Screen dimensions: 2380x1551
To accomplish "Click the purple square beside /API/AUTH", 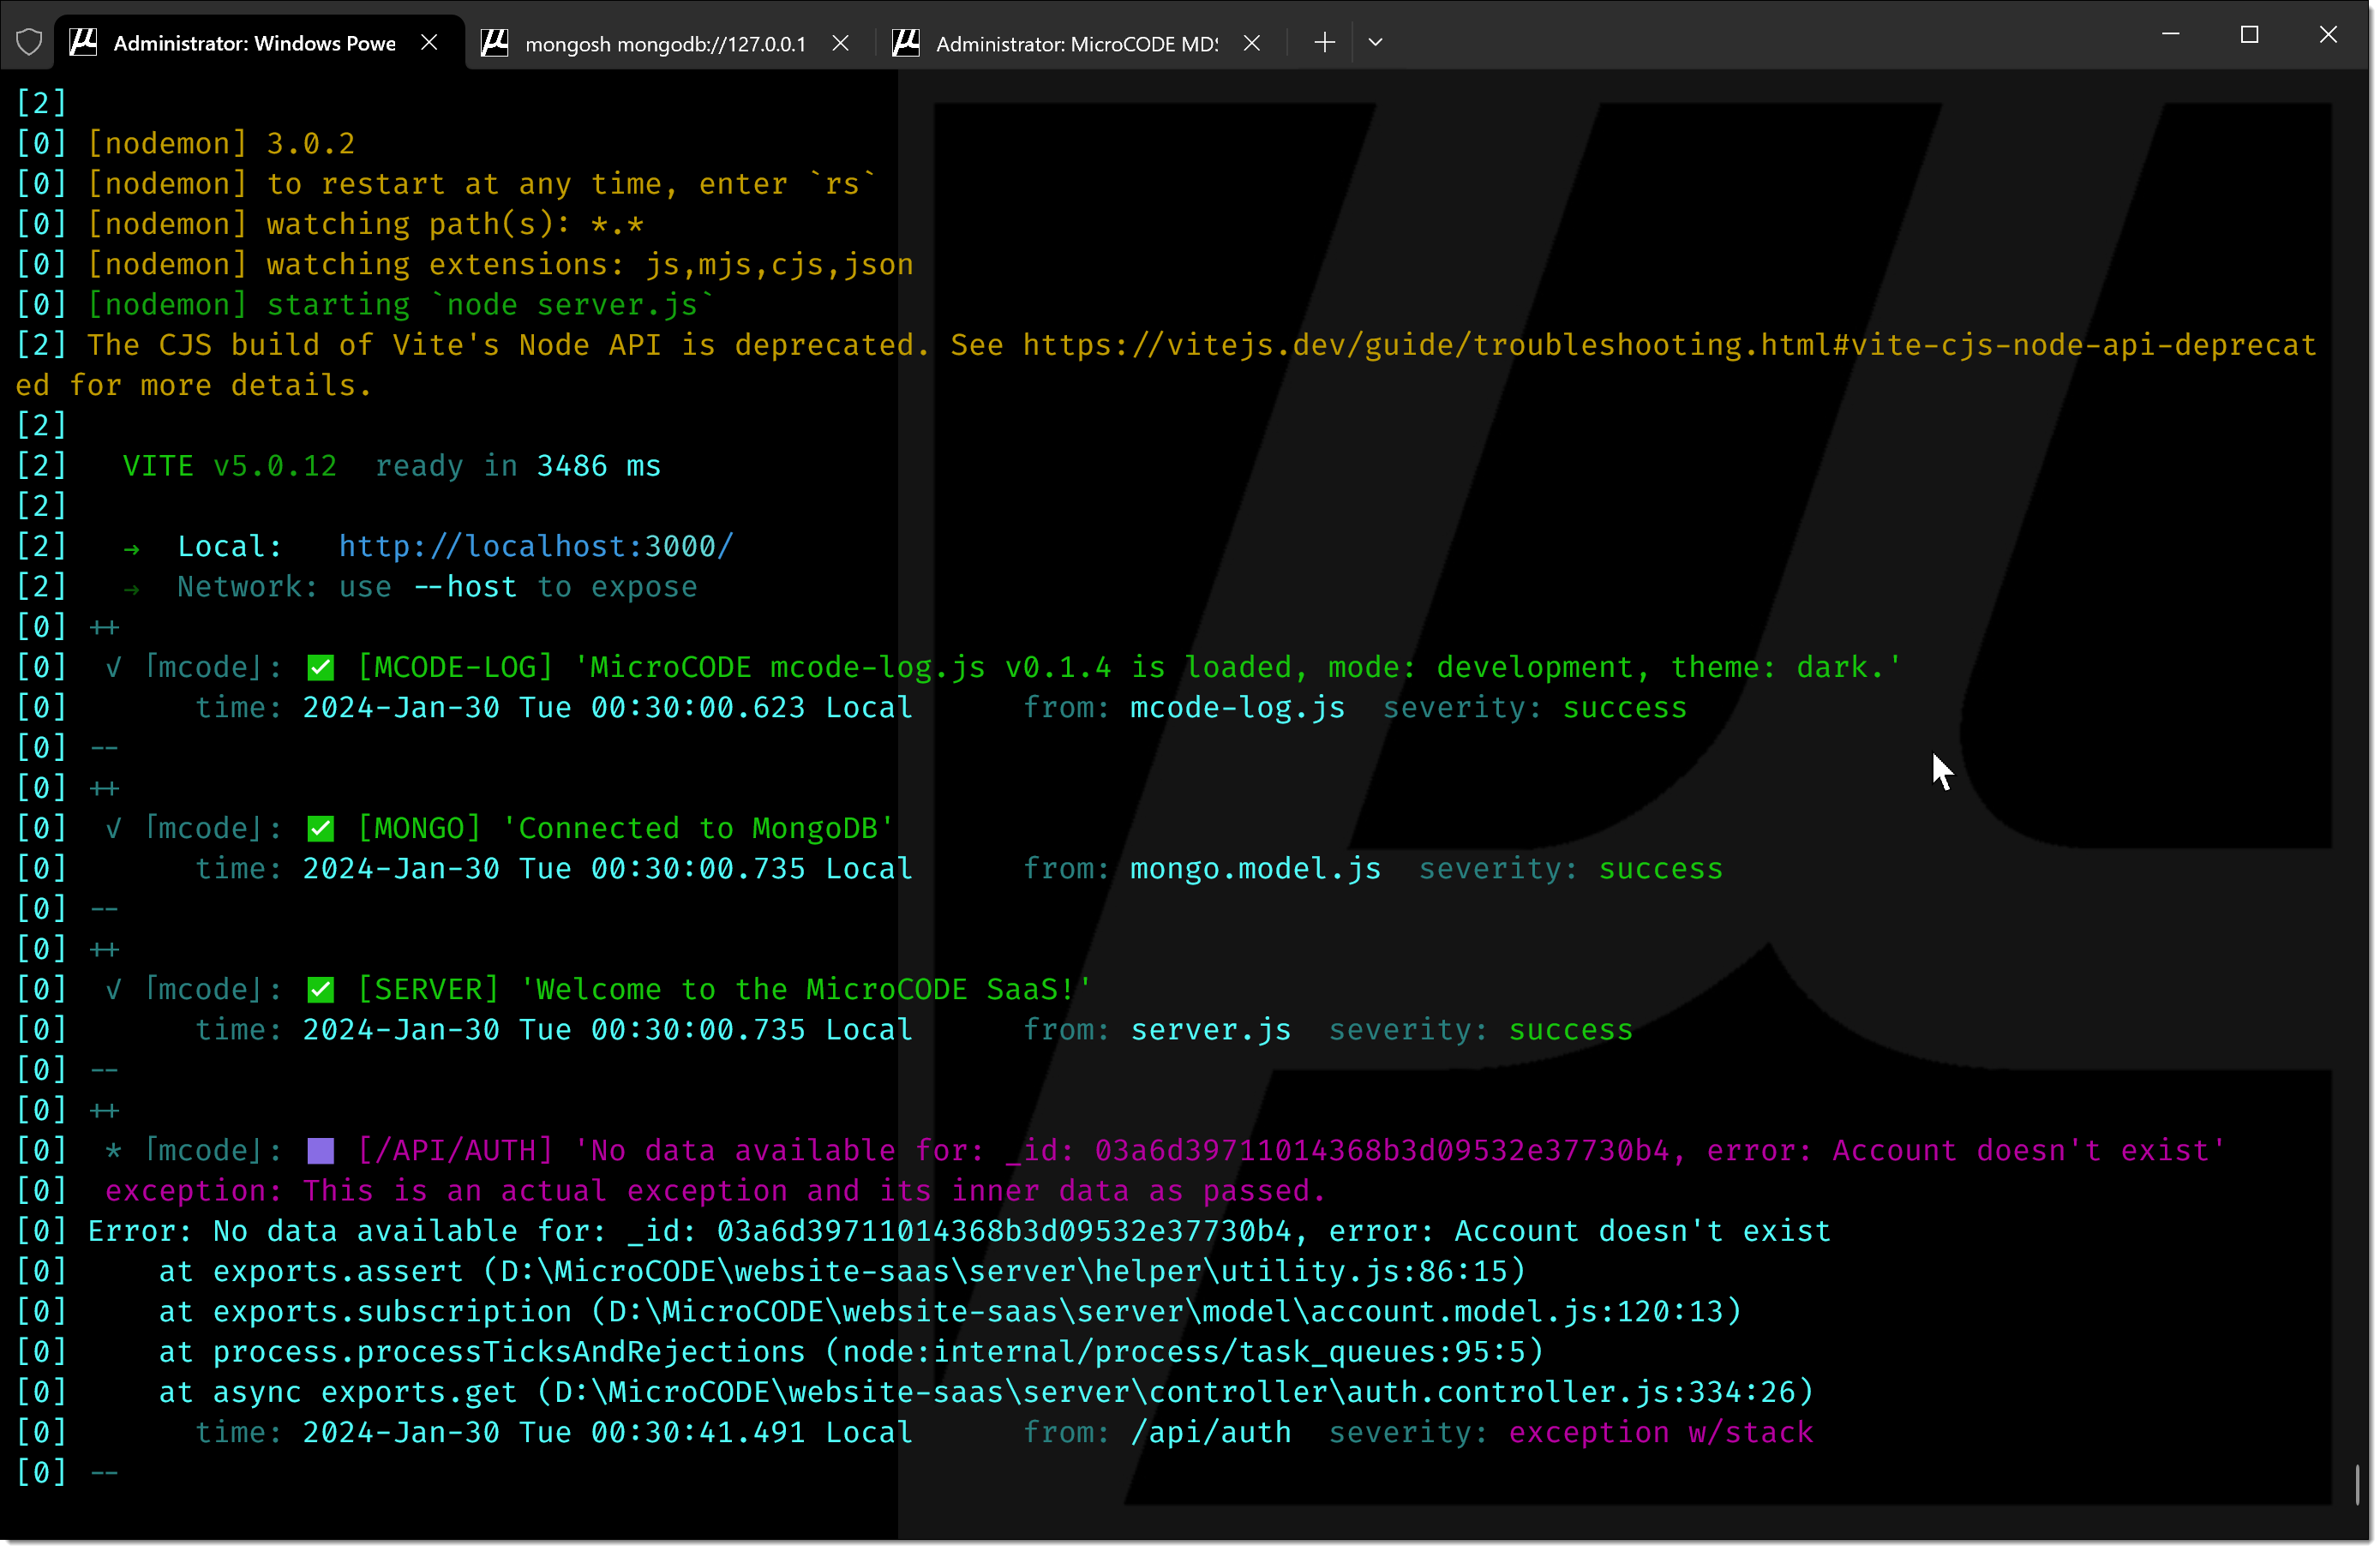I will click(x=321, y=1153).
